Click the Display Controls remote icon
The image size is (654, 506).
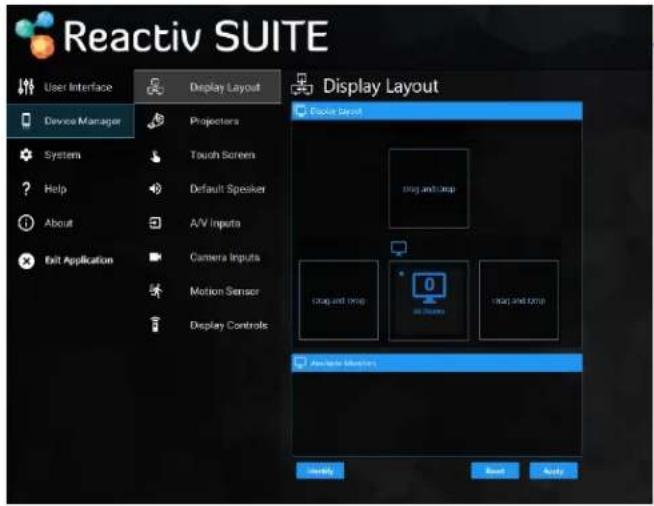pyautogui.click(x=155, y=325)
